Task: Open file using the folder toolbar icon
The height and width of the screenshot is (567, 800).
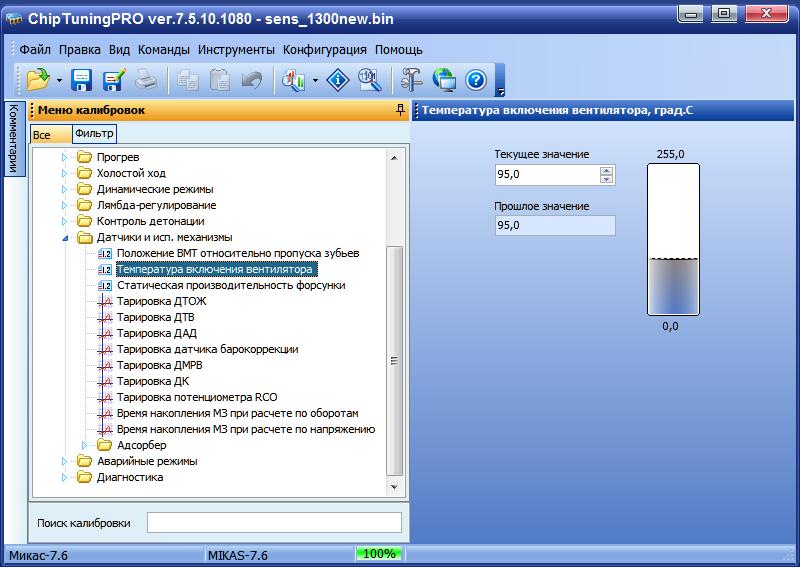Action: [x=38, y=80]
